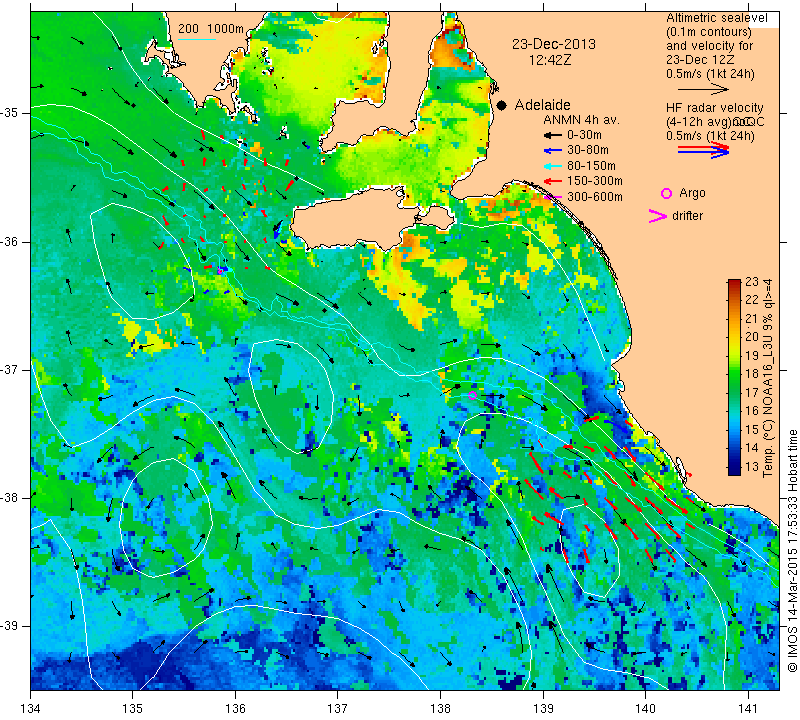The image size is (800, 720).
Task: Click the latitude axis label '-37'
Action: 10,369
